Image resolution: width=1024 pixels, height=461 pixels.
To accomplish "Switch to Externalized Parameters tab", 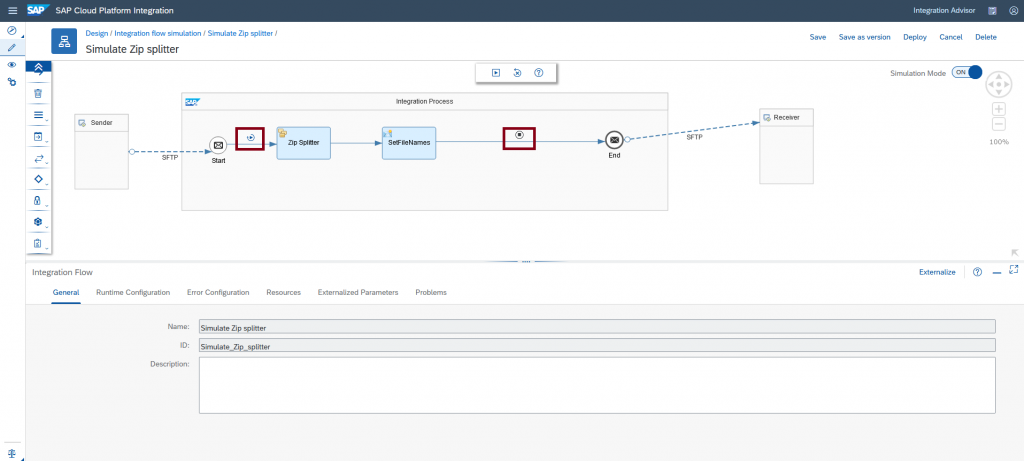I will pyautogui.click(x=358, y=293).
